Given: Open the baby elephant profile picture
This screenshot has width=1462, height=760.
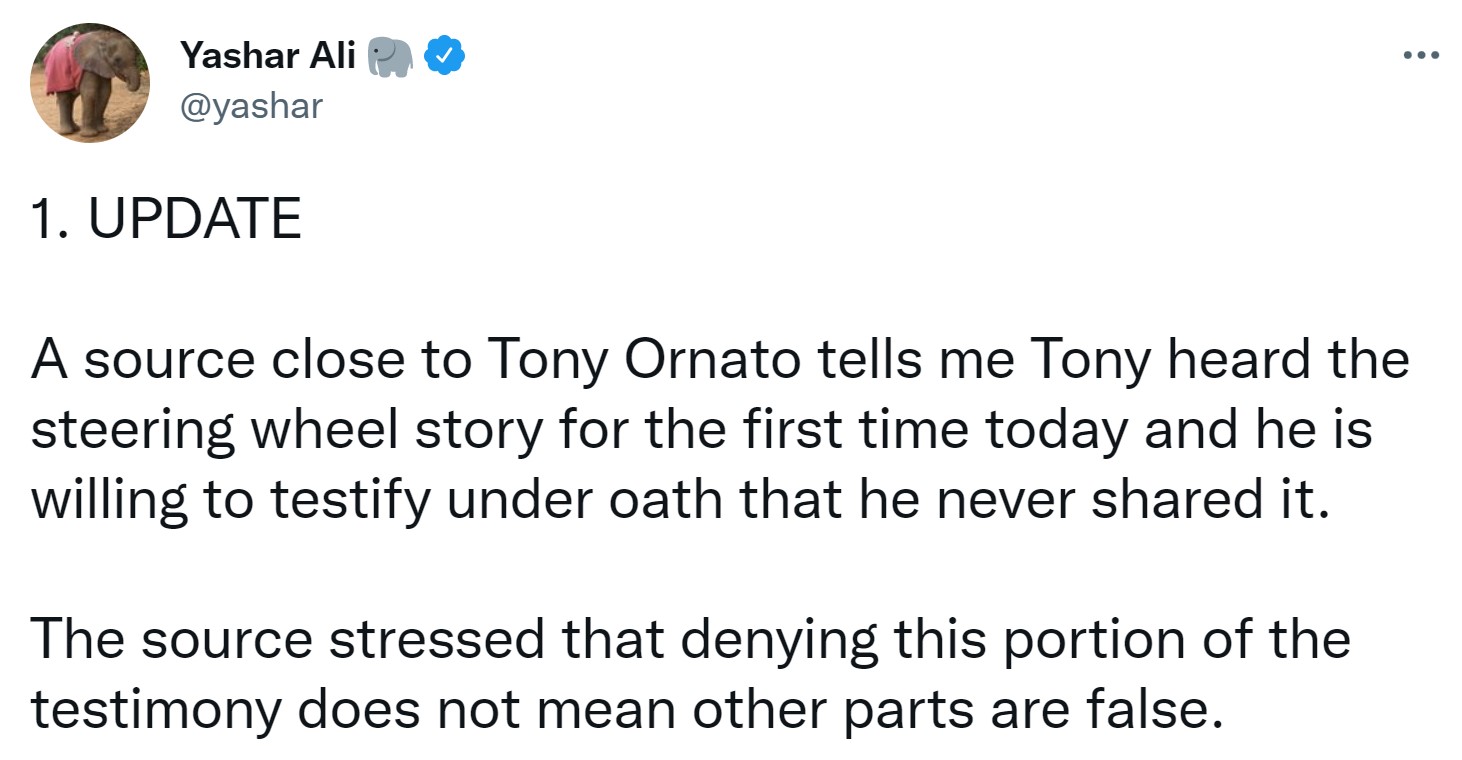Looking at the screenshot, I should [90, 83].
